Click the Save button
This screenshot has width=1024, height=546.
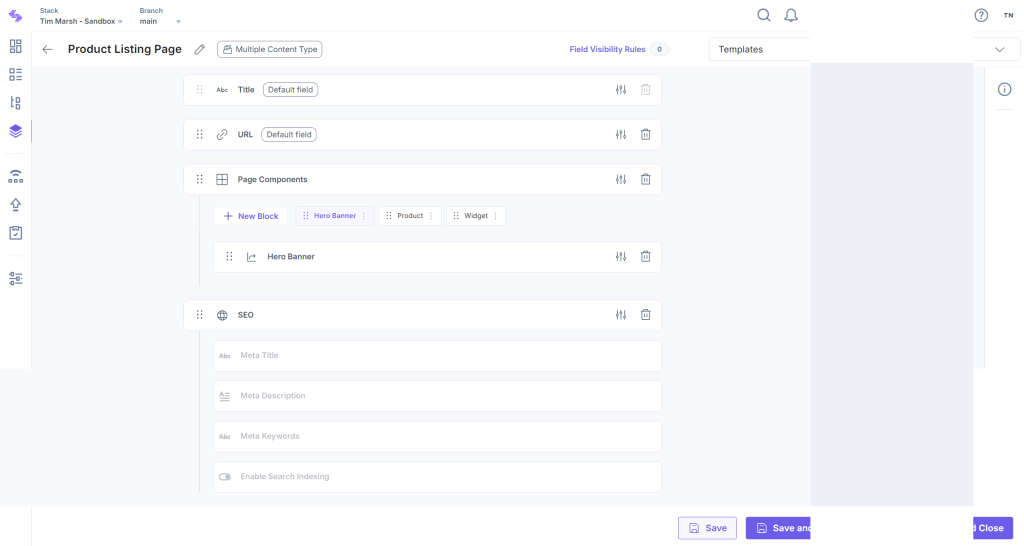(707, 528)
